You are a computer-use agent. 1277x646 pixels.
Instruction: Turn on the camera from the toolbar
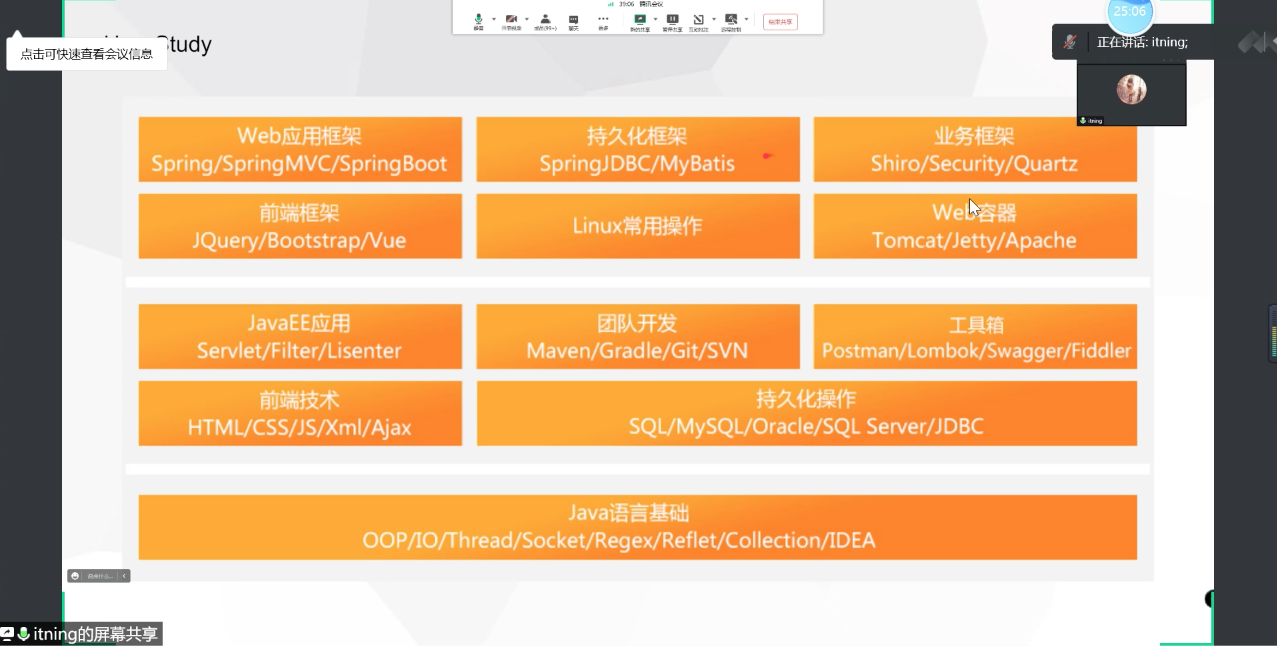tap(512, 21)
